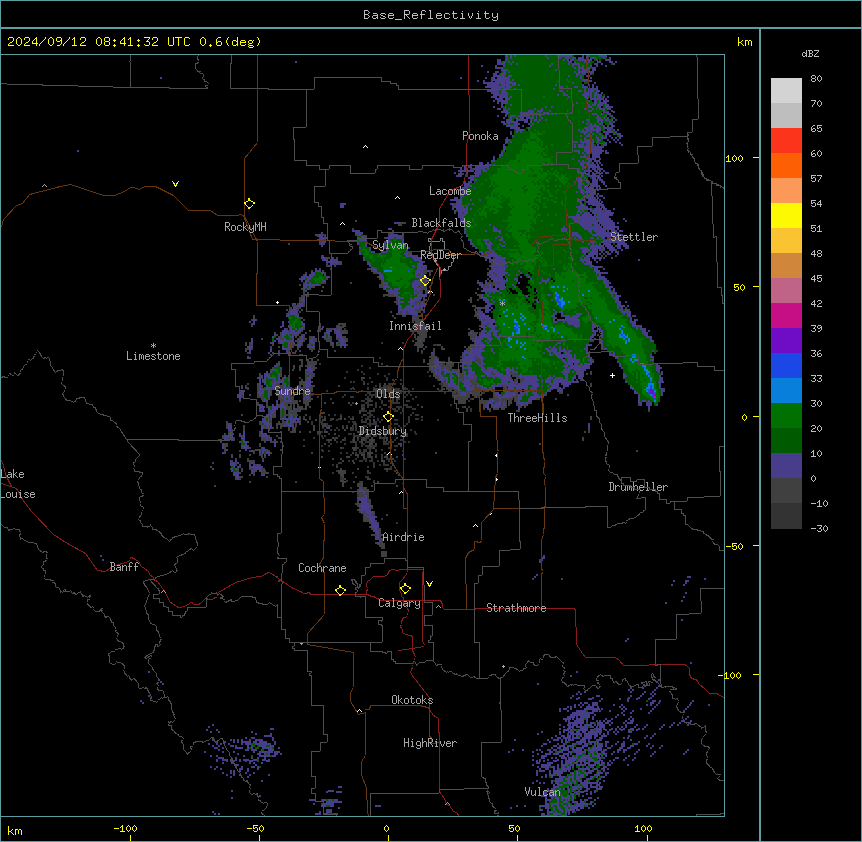This screenshot has width=862, height=842.
Task: Click the yellow diamond marker west of Calgary
Action: (340, 591)
